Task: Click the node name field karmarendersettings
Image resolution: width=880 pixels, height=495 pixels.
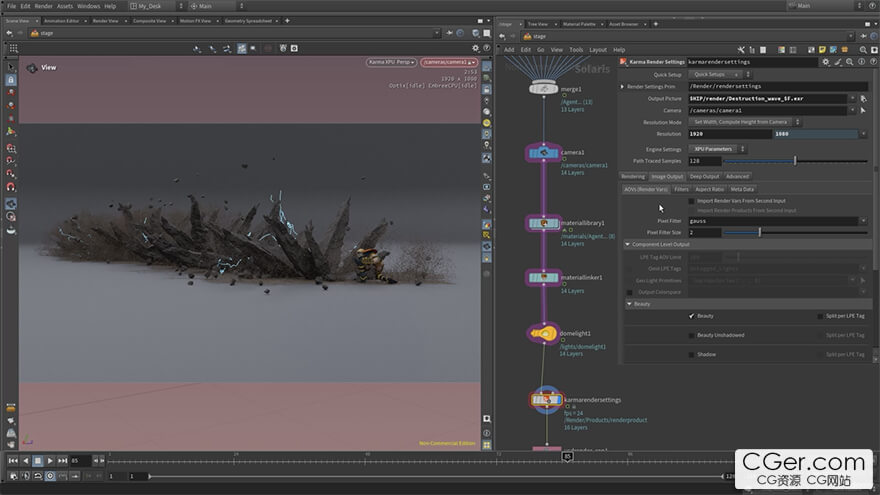Action: pyautogui.click(x=752, y=62)
